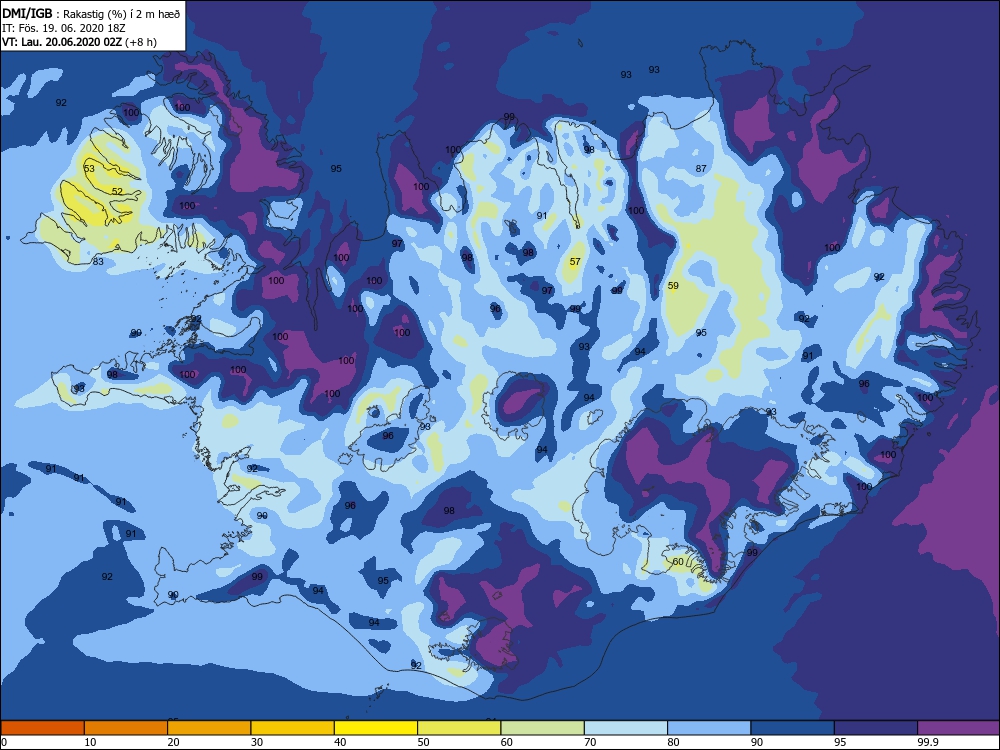The width and height of the screenshot is (1000, 750).
Task: Click the dark blue 90–95 legend swatch
Action: click(793, 728)
